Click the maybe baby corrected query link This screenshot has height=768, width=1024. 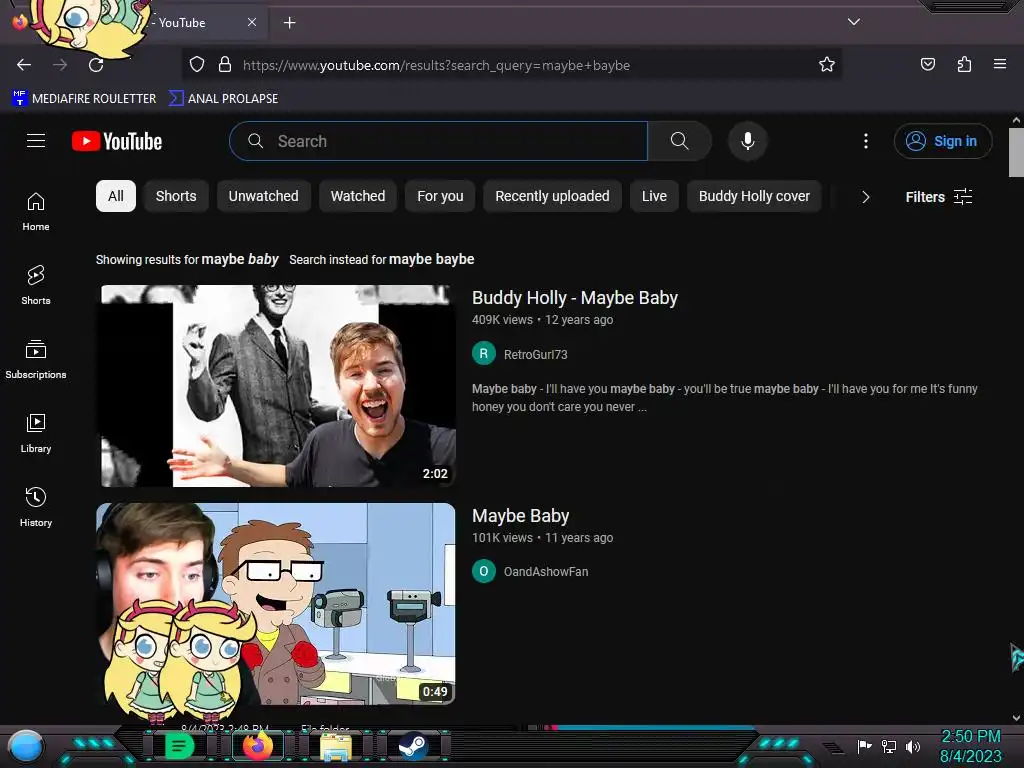click(x=240, y=259)
